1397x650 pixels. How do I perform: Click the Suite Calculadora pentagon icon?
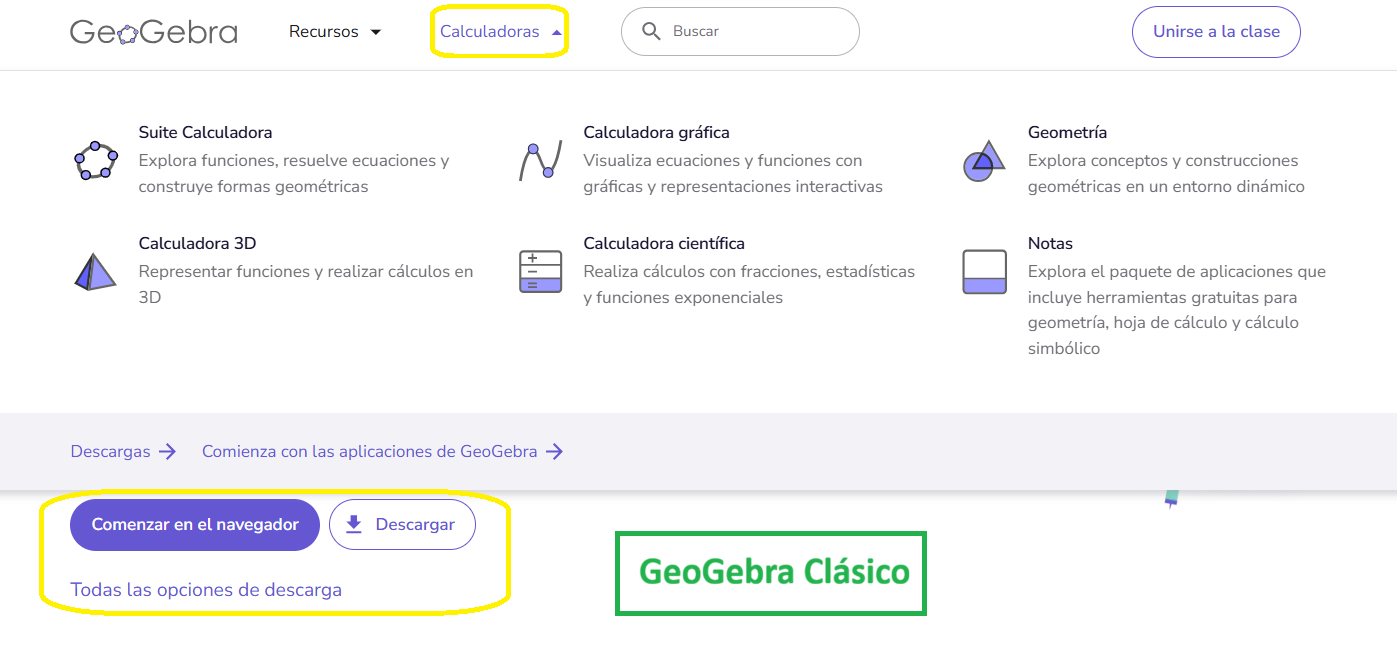point(96,160)
